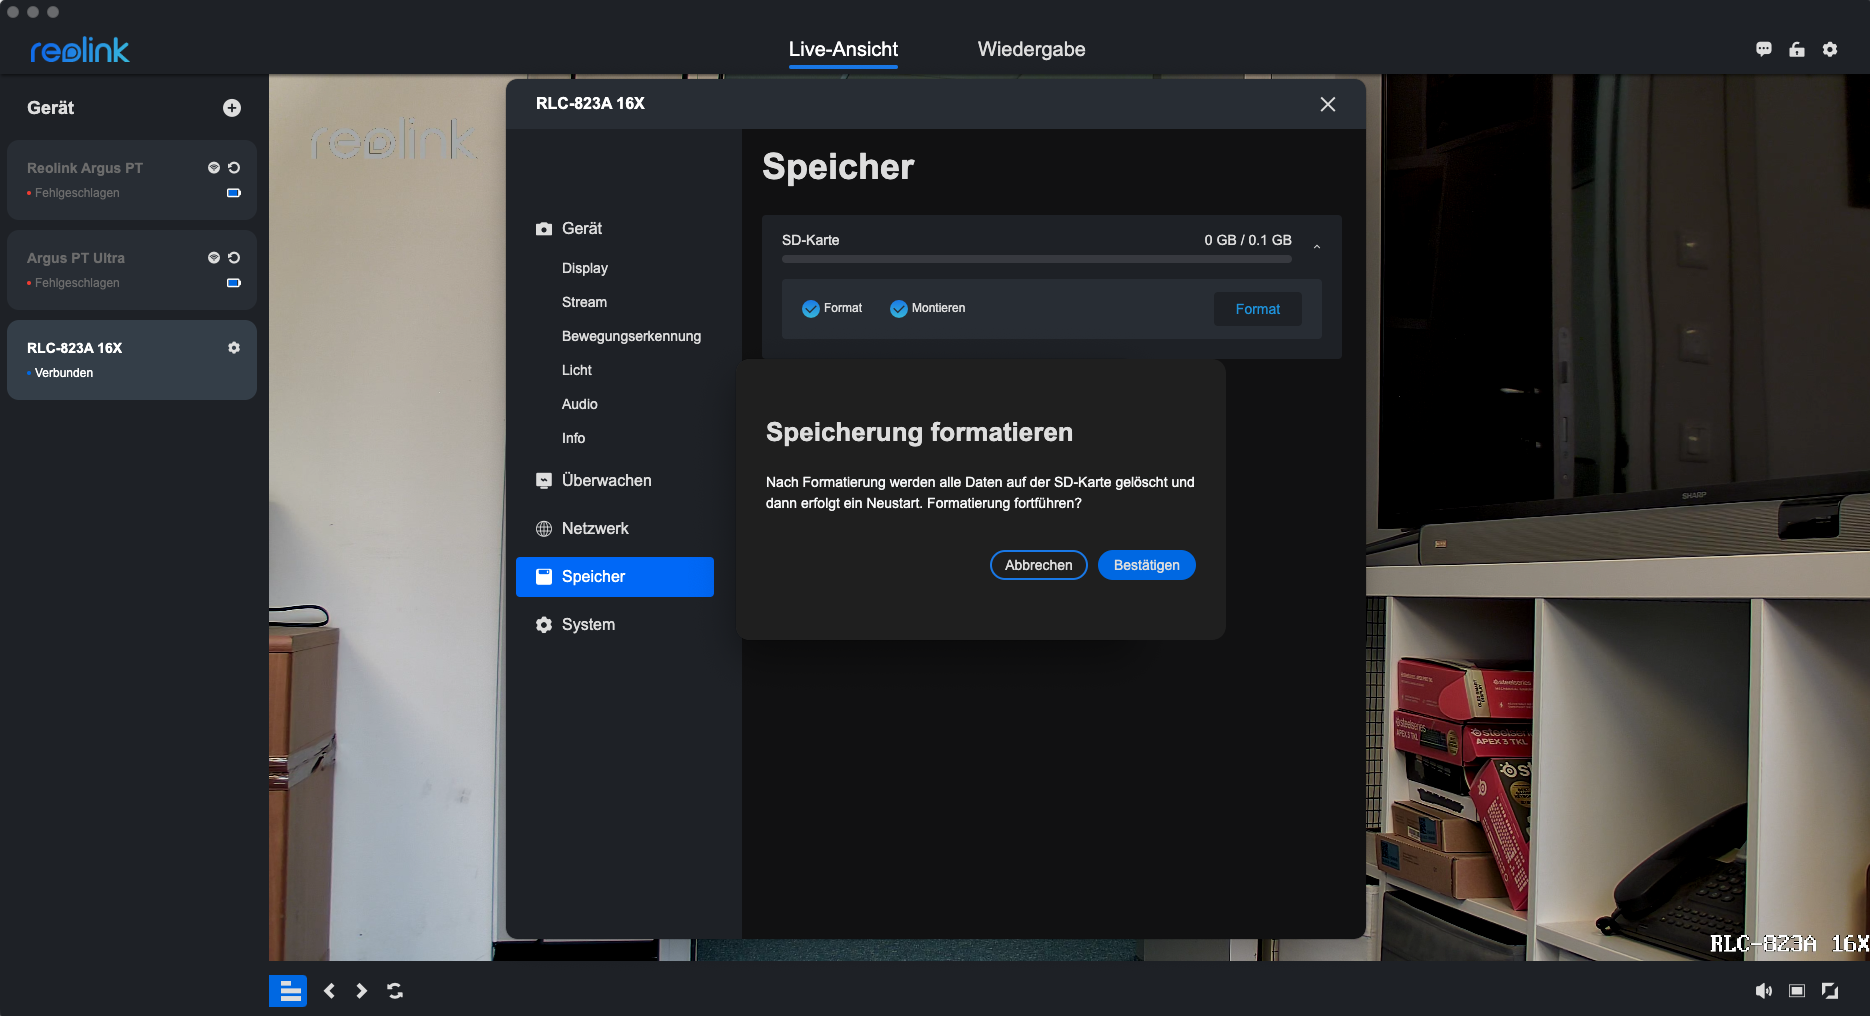1870x1016 pixels.
Task: Click reconnect icon for Reolink Argus PT
Action: tap(234, 168)
